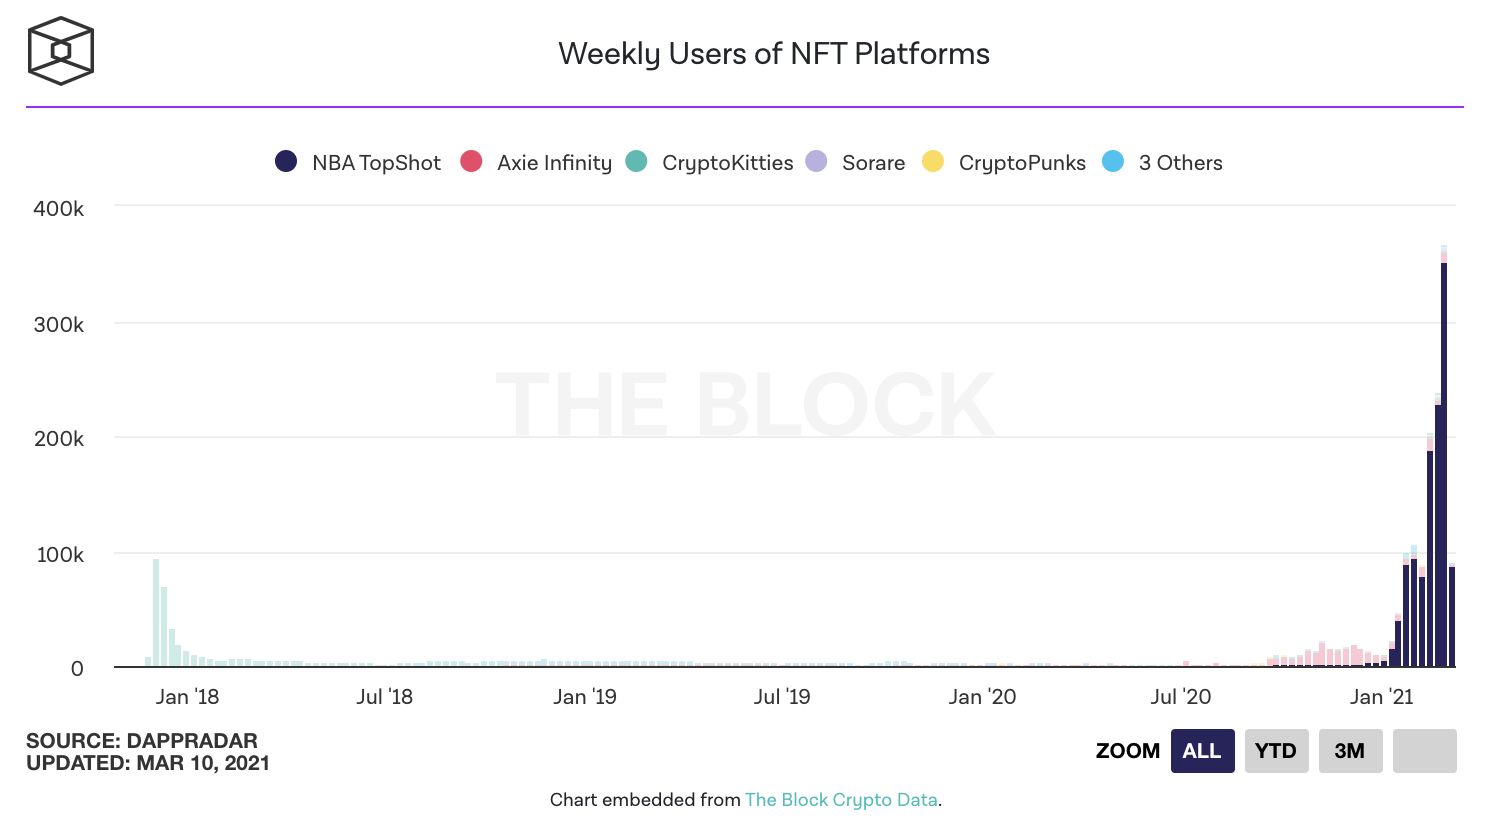Click the CryptoKitties teal legend dot

coord(636,161)
